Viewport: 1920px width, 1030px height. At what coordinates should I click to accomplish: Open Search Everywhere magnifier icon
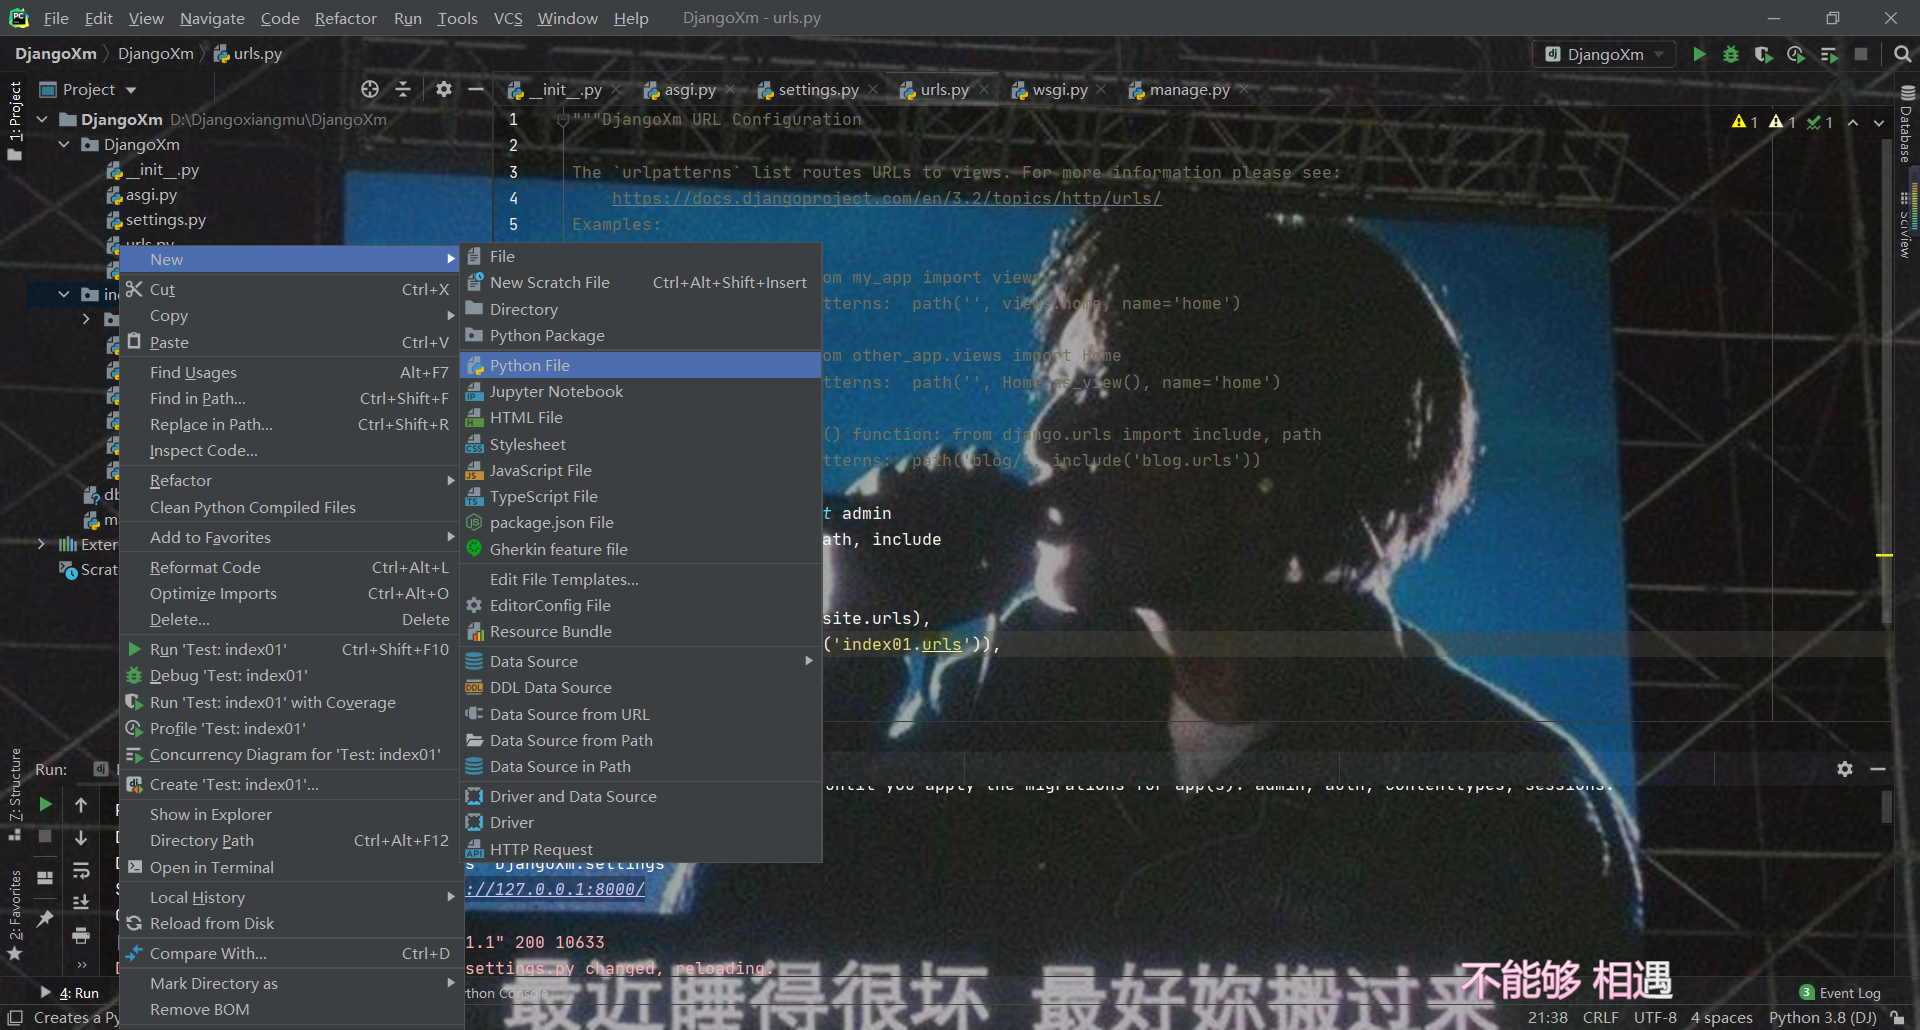pos(1903,54)
